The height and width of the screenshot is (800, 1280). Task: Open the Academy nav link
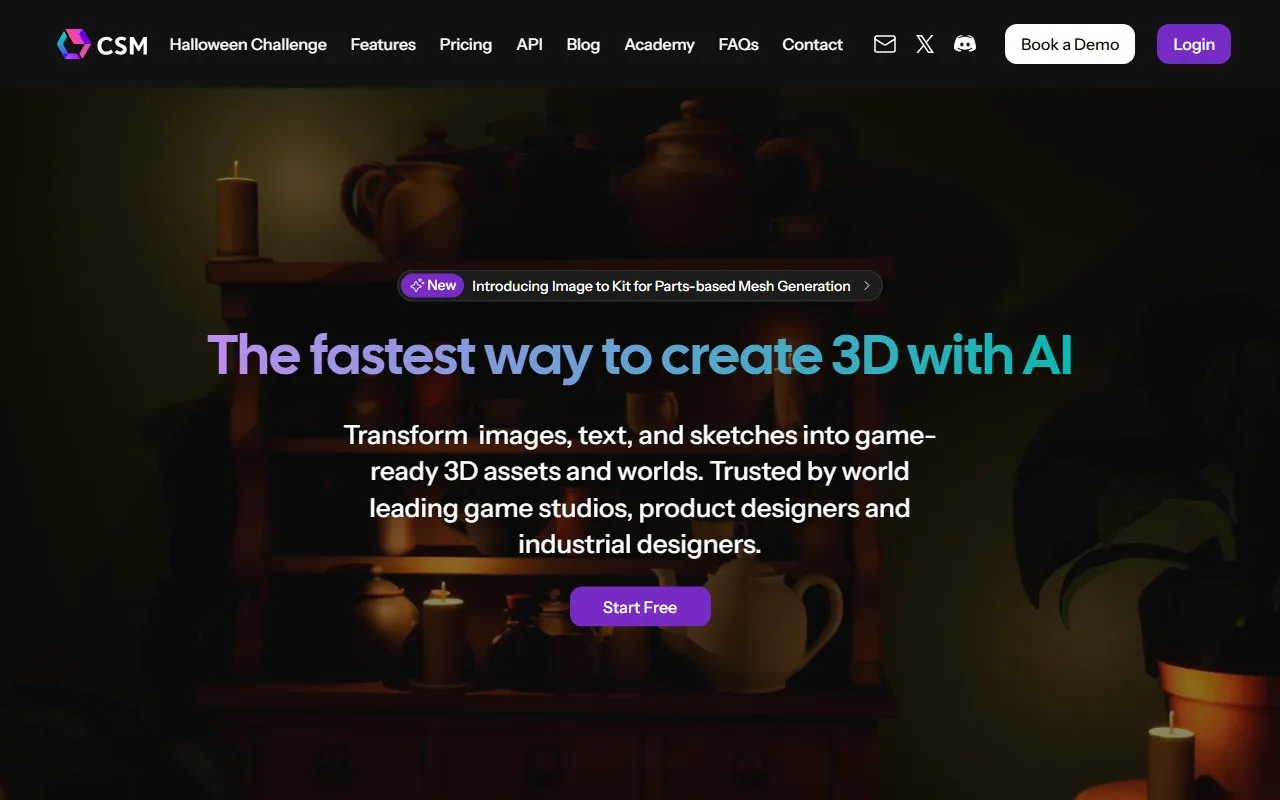point(659,44)
